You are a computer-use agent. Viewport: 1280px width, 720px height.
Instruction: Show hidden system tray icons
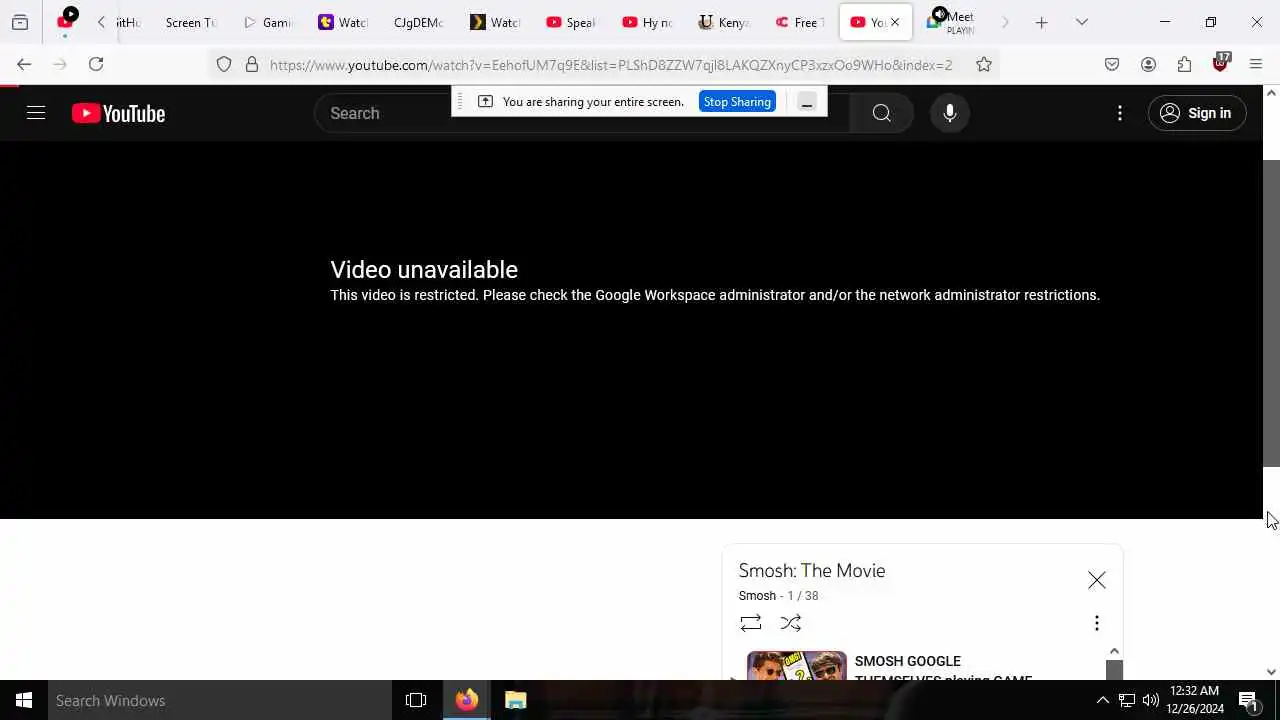[x=1102, y=700]
